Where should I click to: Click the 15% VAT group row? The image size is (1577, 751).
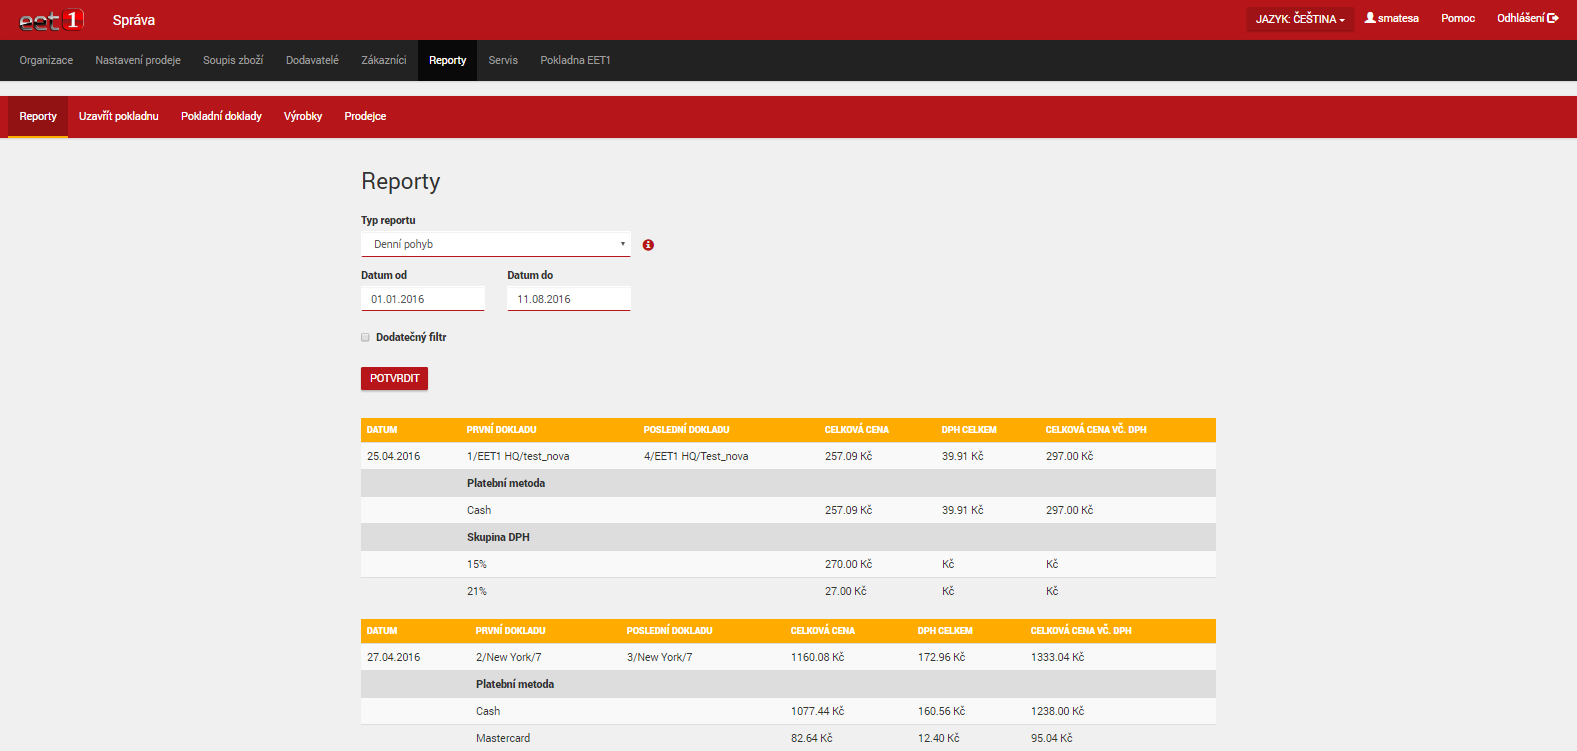pyautogui.click(x=788, y=564)
